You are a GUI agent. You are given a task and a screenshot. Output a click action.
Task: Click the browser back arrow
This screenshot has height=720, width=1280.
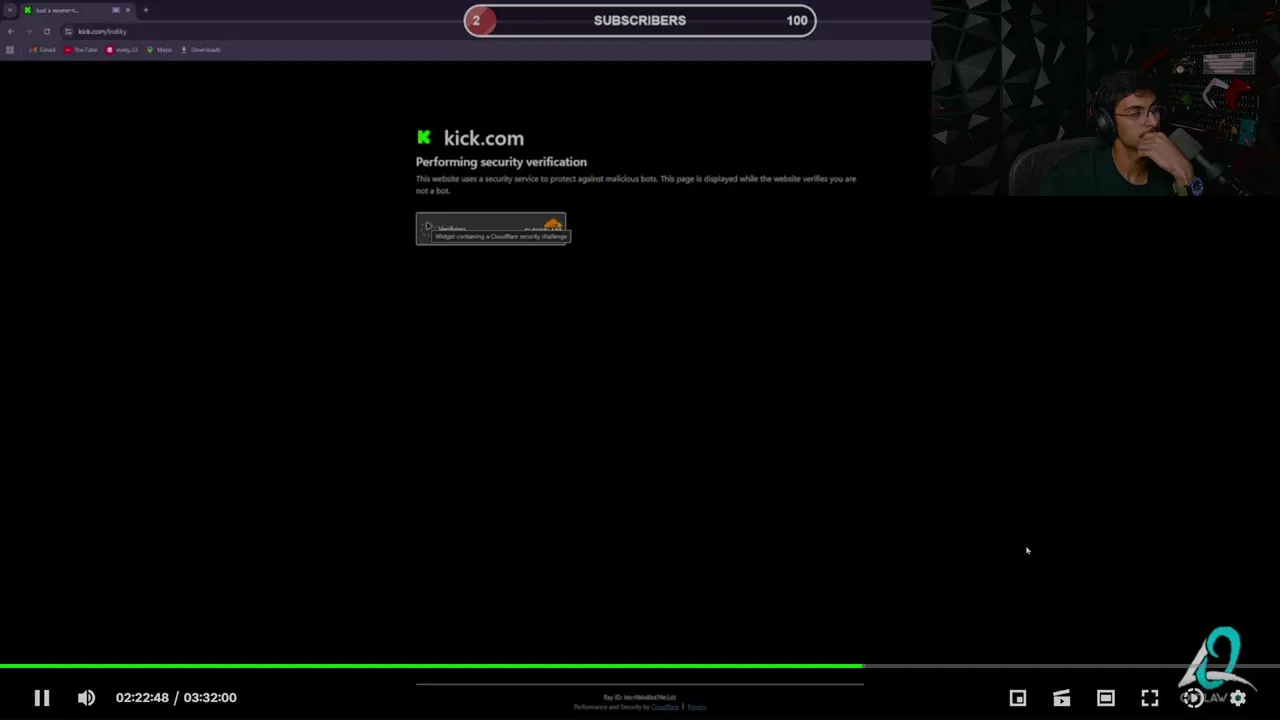(x=11, y=31)
